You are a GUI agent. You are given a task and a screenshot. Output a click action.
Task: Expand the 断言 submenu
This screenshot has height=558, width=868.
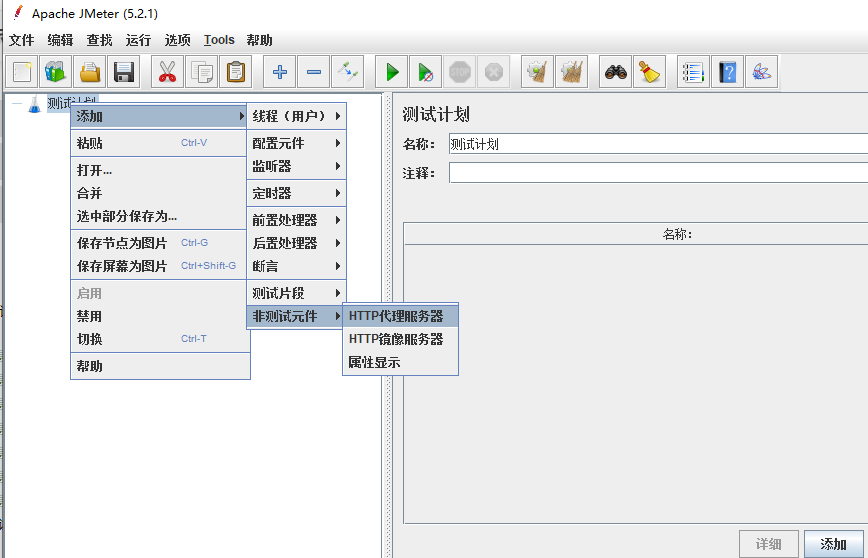(296, 266)
